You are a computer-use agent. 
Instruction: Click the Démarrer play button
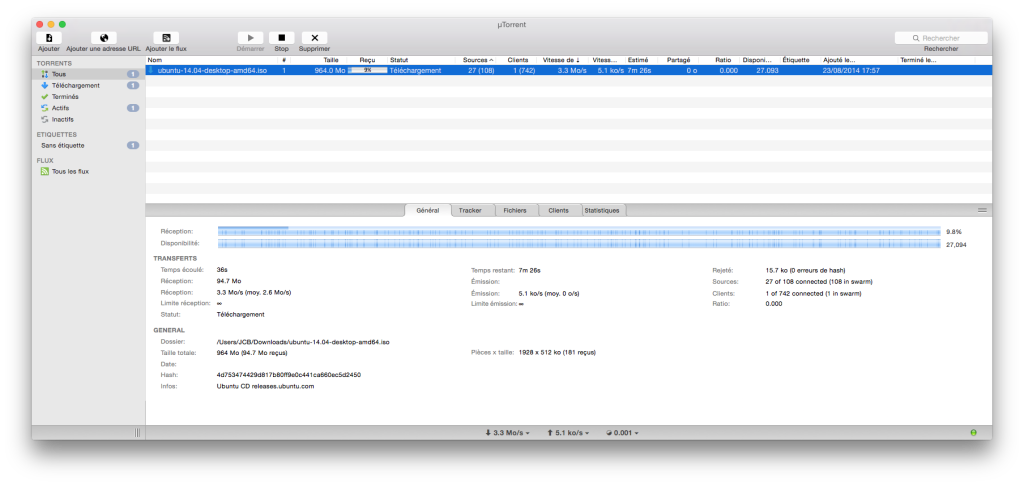[250, 38]
